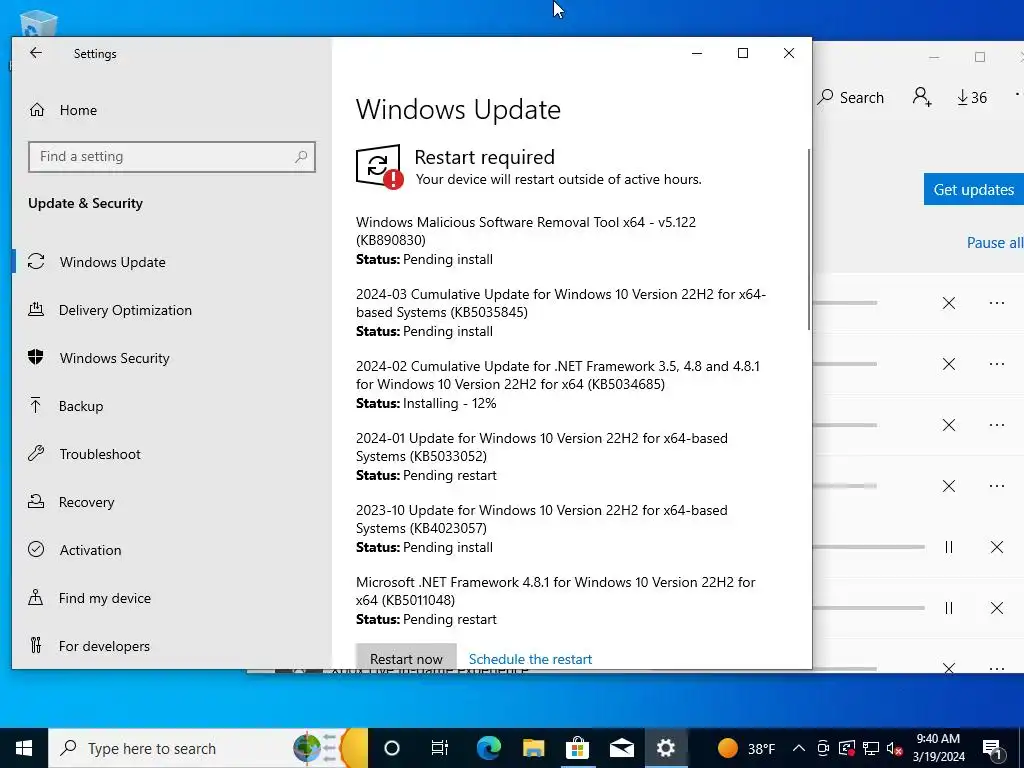Click the Find a setting search field
Viewport: 1024px width, 768px height.
[172, 157]
